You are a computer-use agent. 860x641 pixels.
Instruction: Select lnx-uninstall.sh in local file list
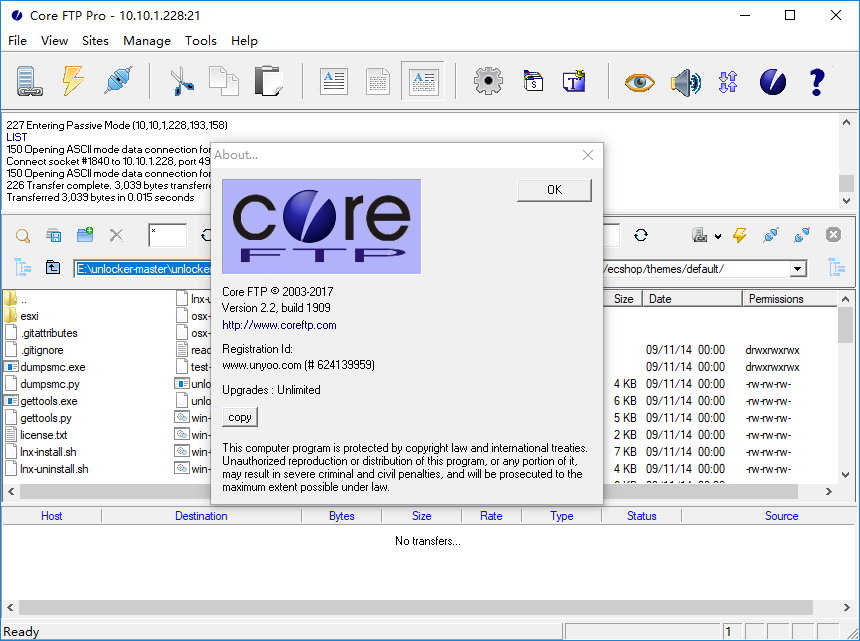point(47,469)
